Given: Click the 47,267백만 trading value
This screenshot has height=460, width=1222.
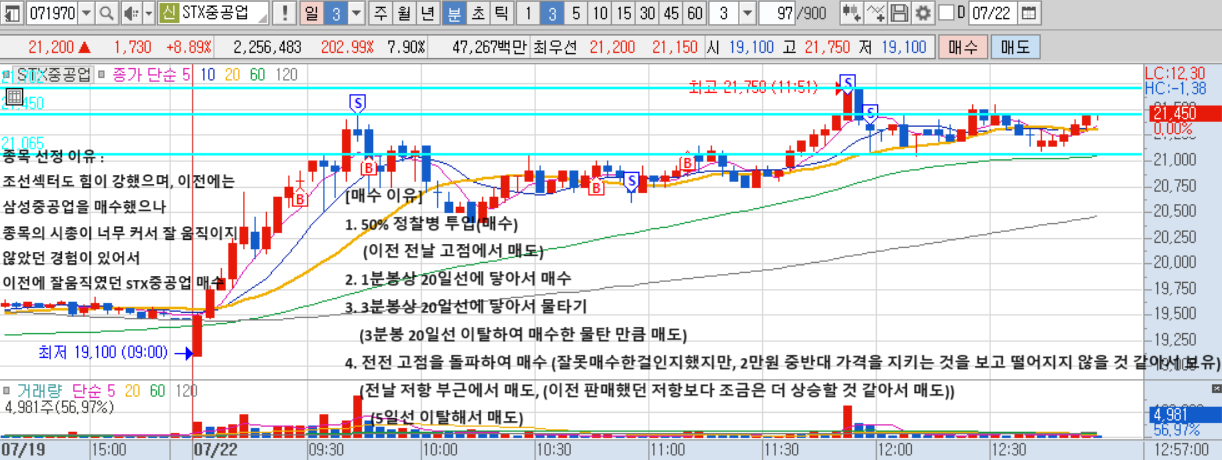Looking at the screenshot, I should point(489,46).
